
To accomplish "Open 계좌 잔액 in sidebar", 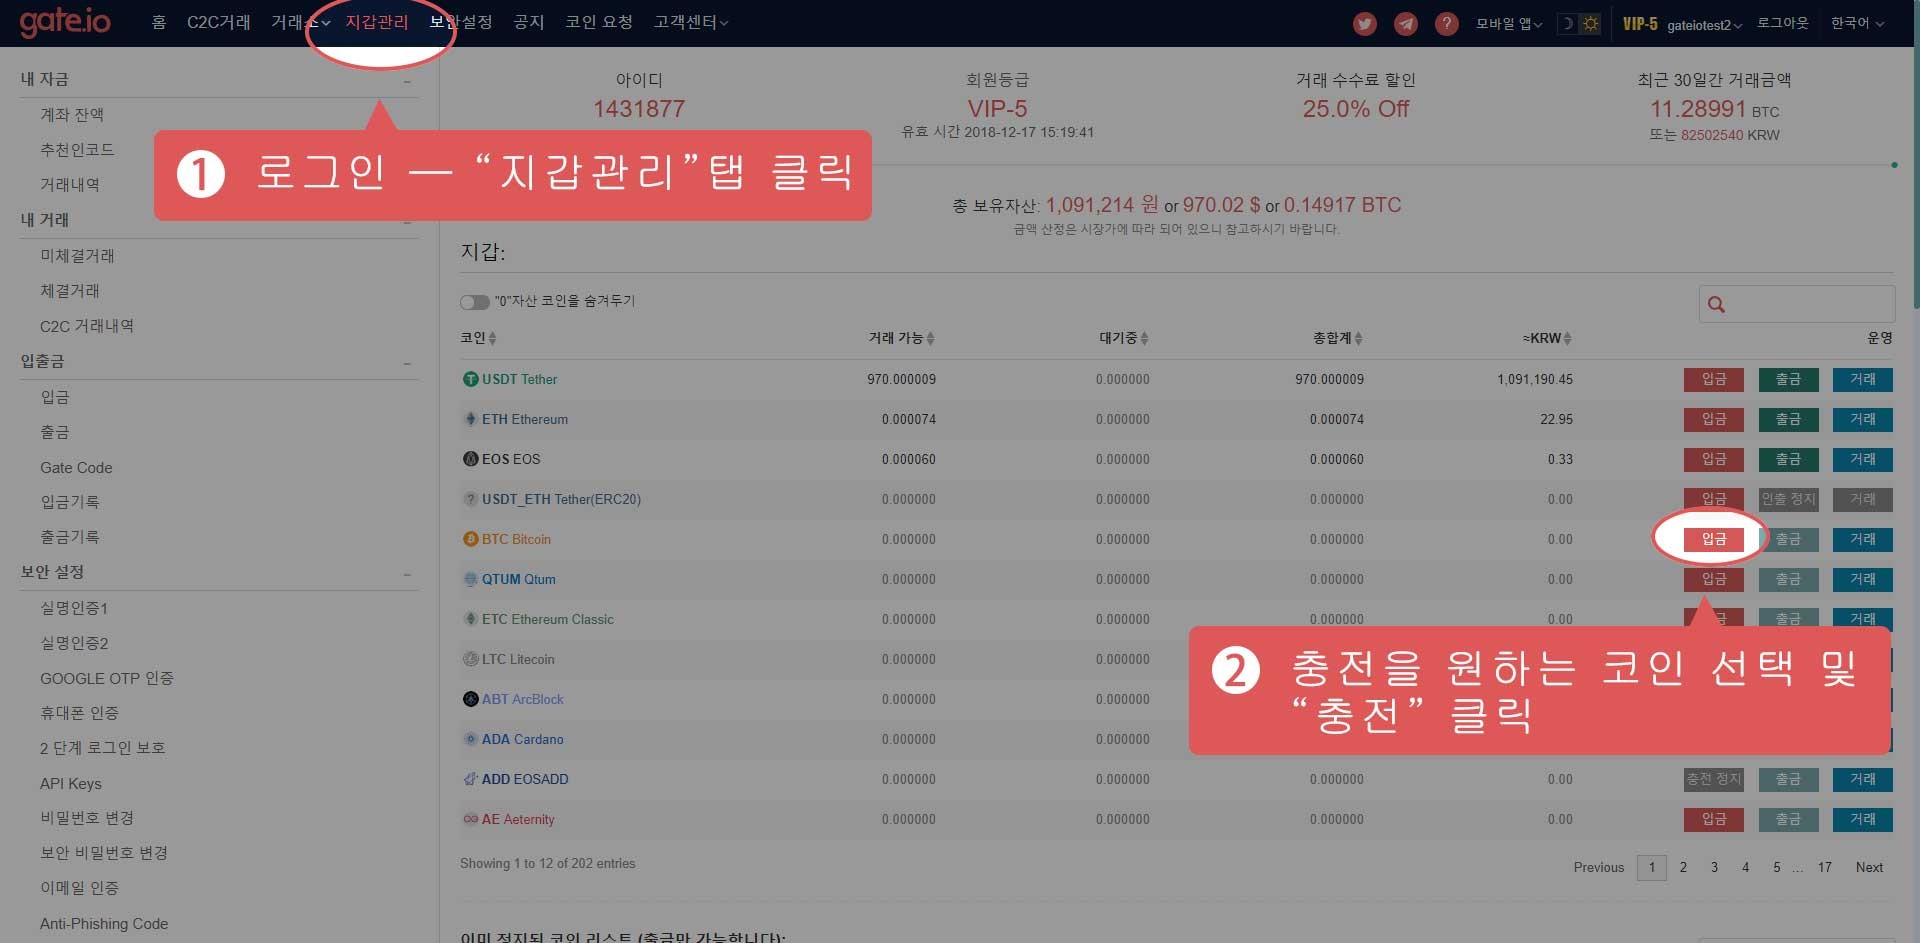I will pyautogui.click(x=72, y=115).
